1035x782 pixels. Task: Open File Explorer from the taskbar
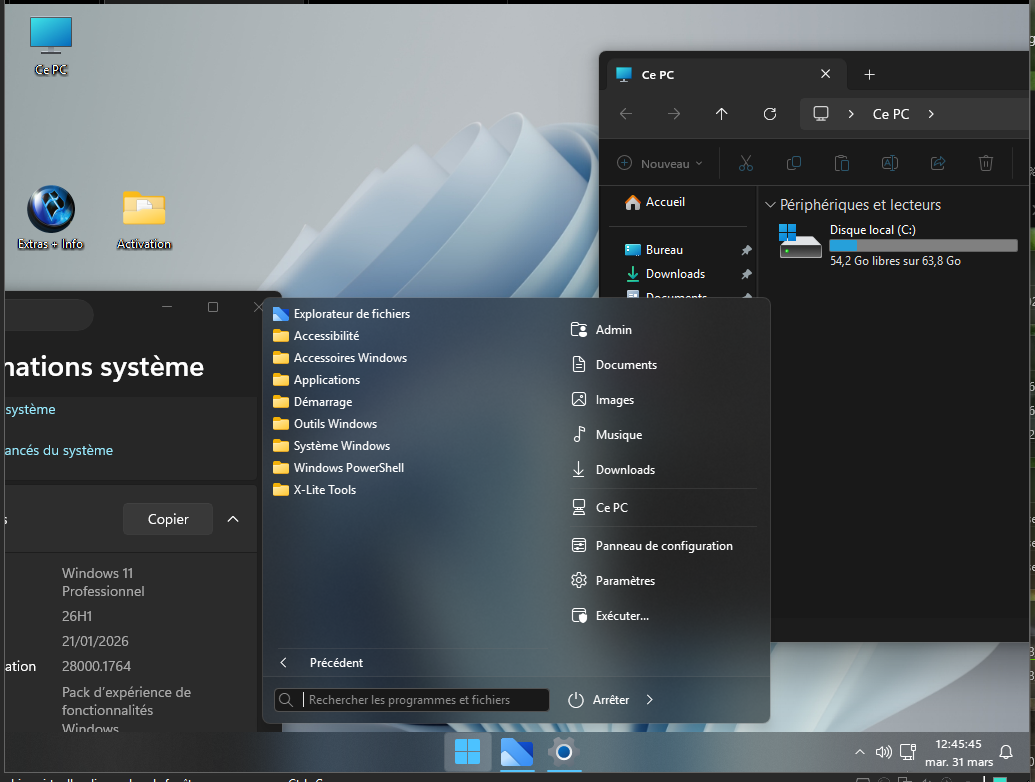tap(516, 751)
